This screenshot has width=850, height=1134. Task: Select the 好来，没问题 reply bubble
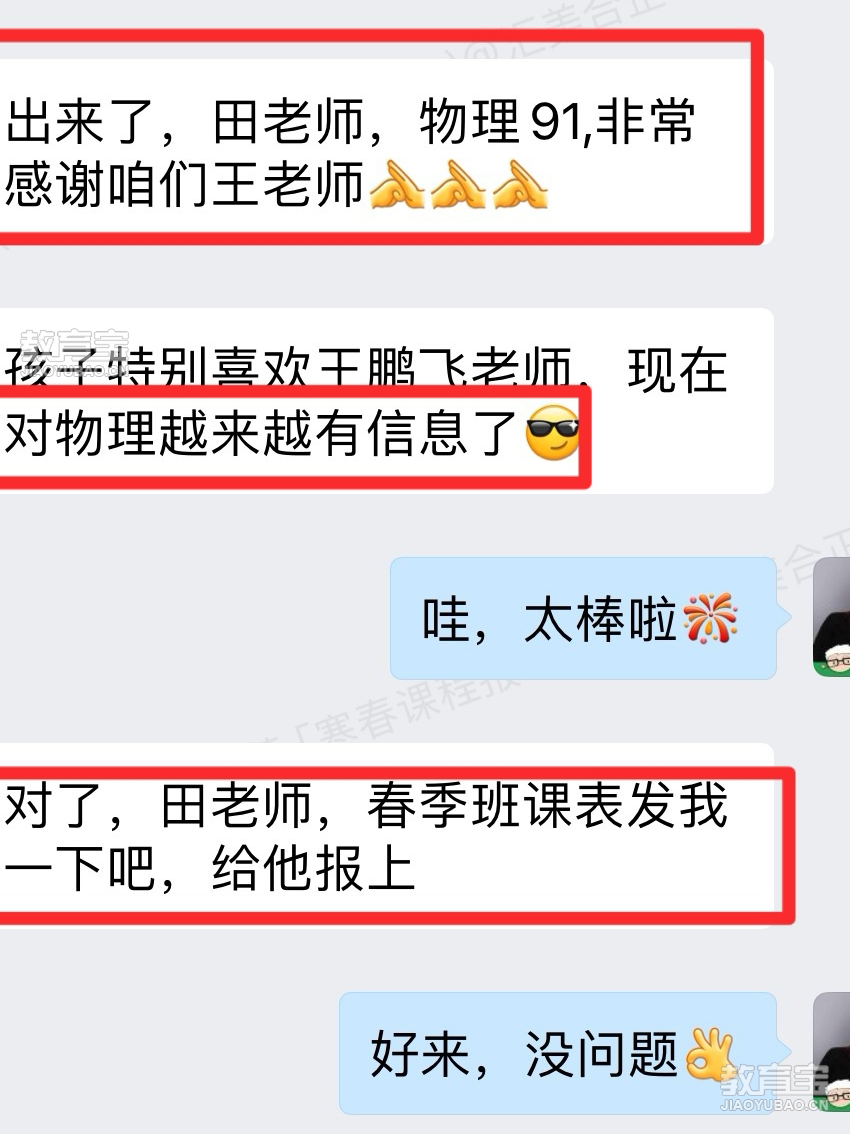pos(558,1052)
